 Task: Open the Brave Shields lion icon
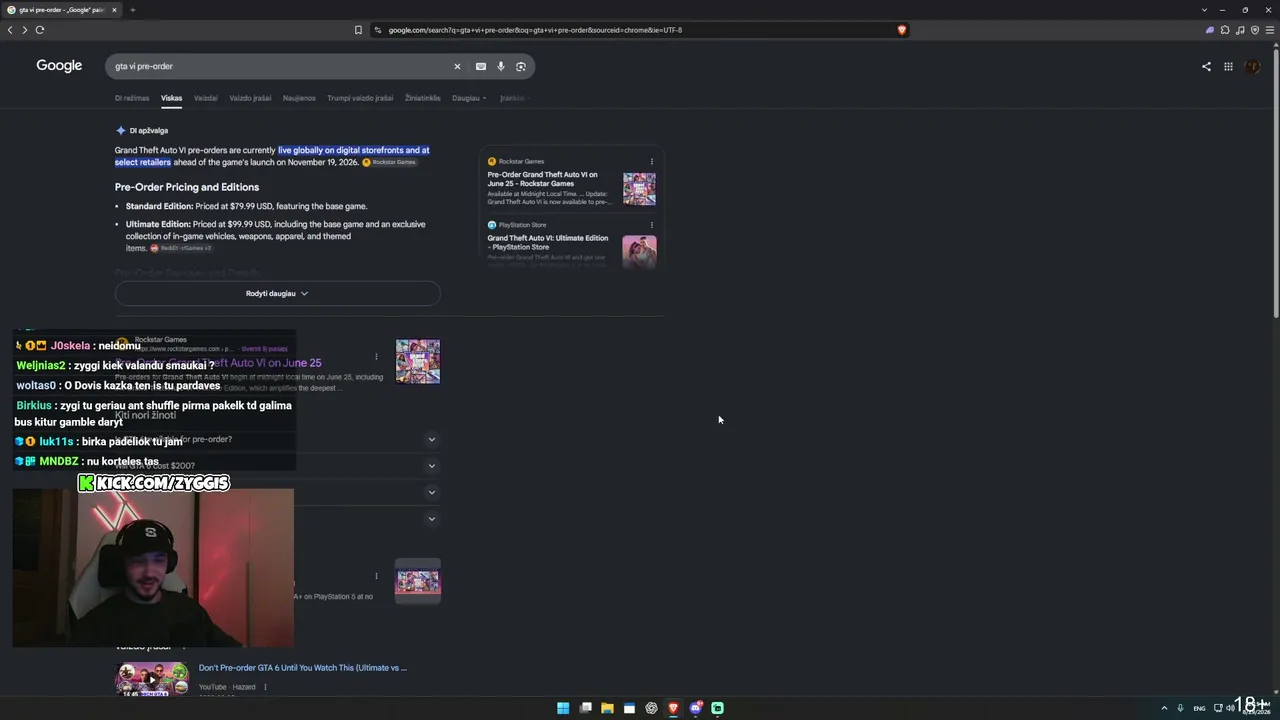901,30
